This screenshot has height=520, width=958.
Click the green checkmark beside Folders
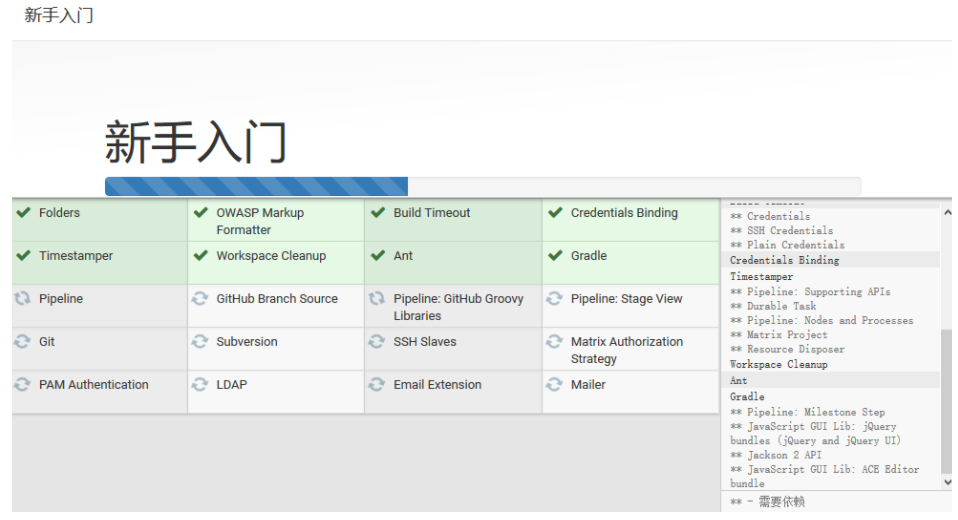coord(23,213)
